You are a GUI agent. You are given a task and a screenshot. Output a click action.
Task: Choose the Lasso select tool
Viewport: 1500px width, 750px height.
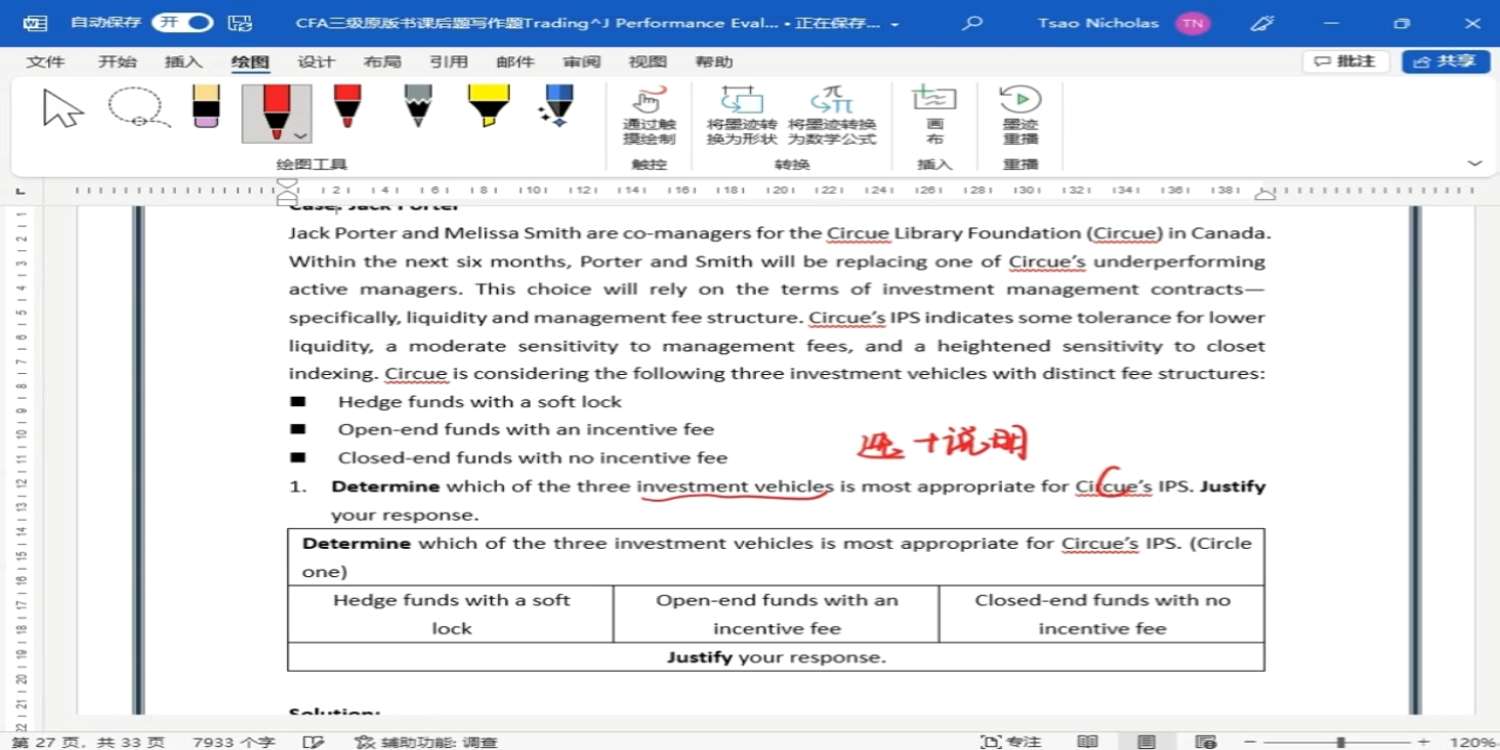138,108
